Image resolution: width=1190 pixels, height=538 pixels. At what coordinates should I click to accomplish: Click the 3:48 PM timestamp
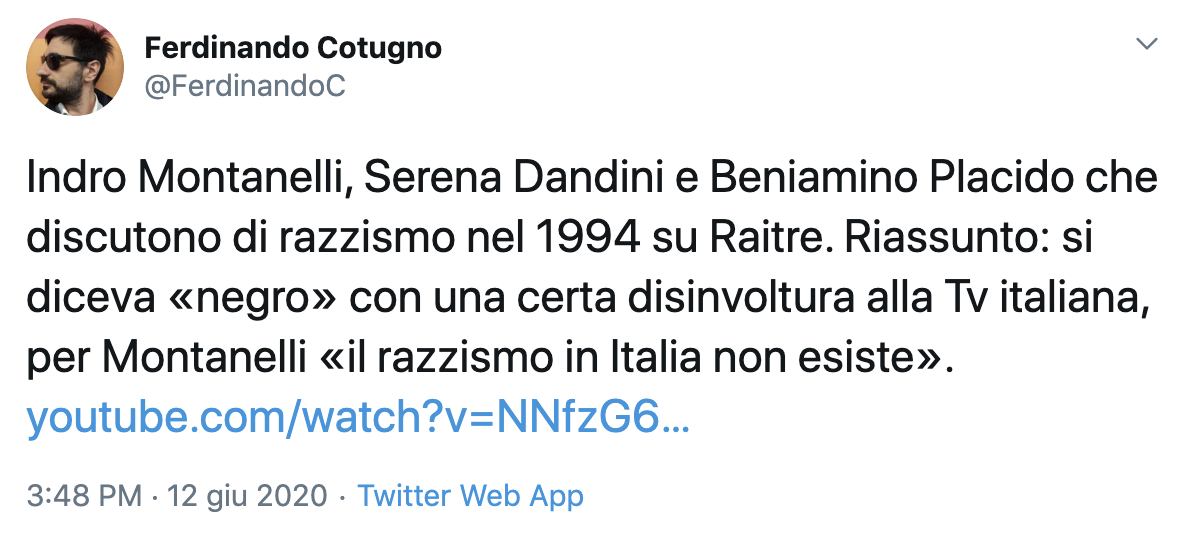tap(84, 496)
